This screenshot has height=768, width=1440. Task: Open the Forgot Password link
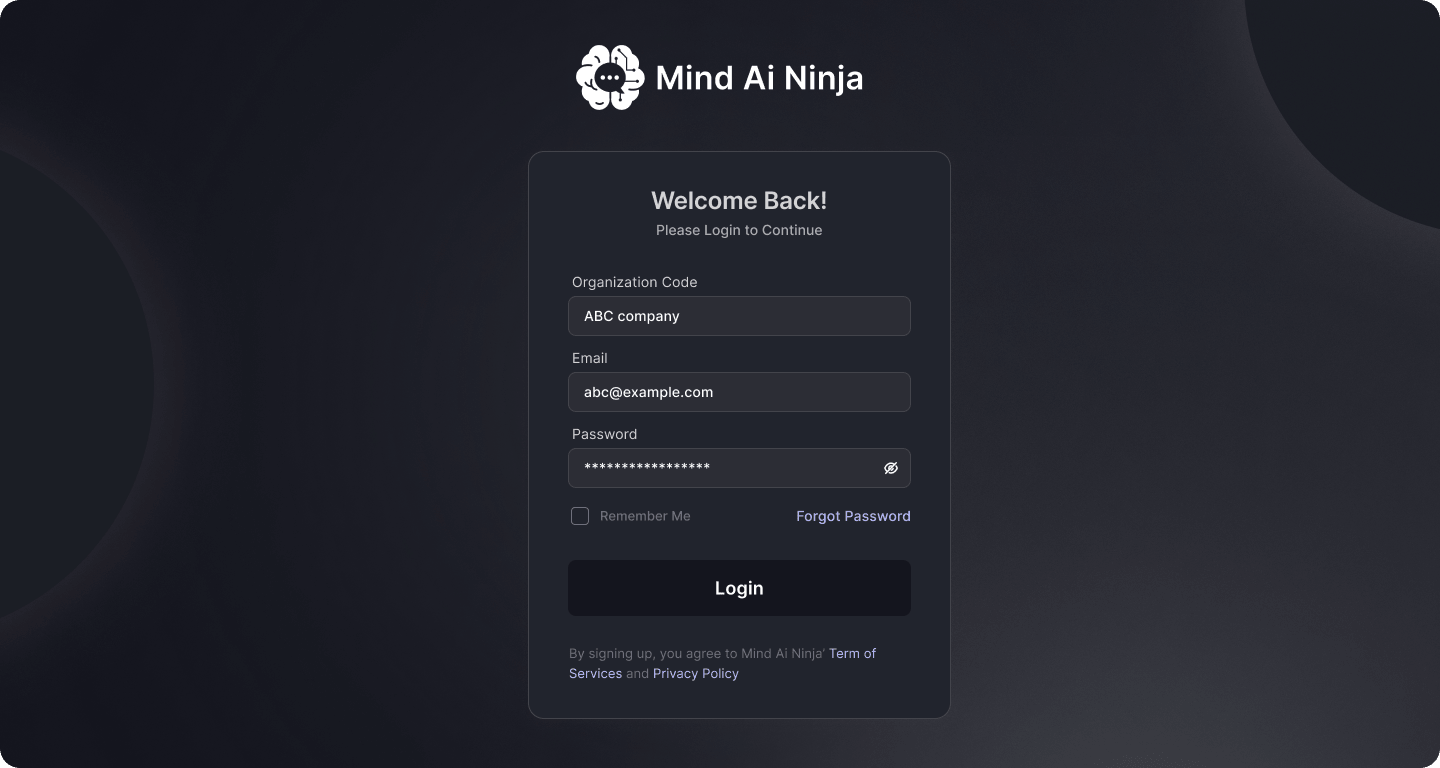(x=853, y=516)
